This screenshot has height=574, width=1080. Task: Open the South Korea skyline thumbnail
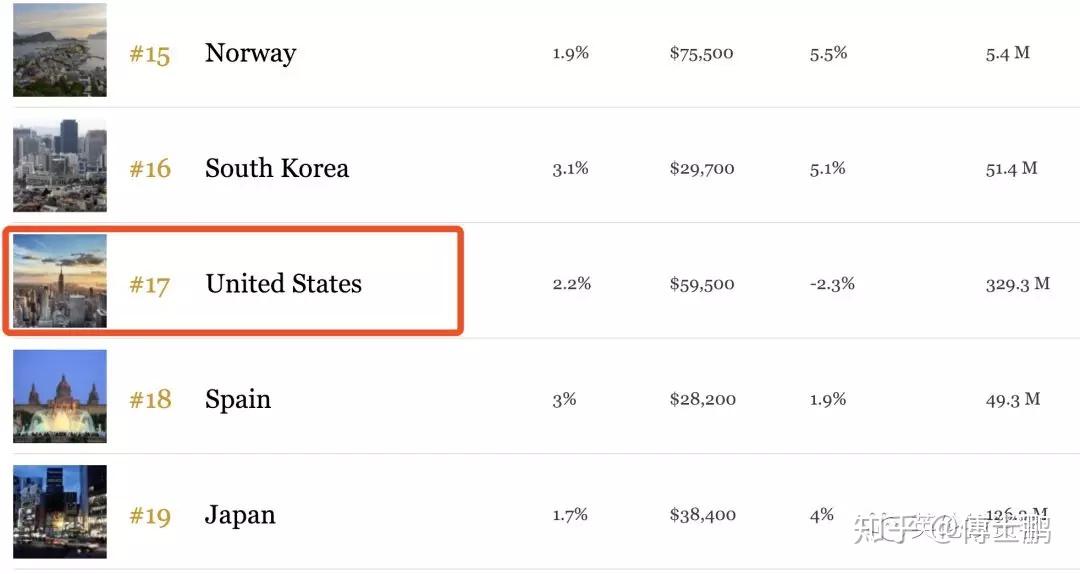60,165
